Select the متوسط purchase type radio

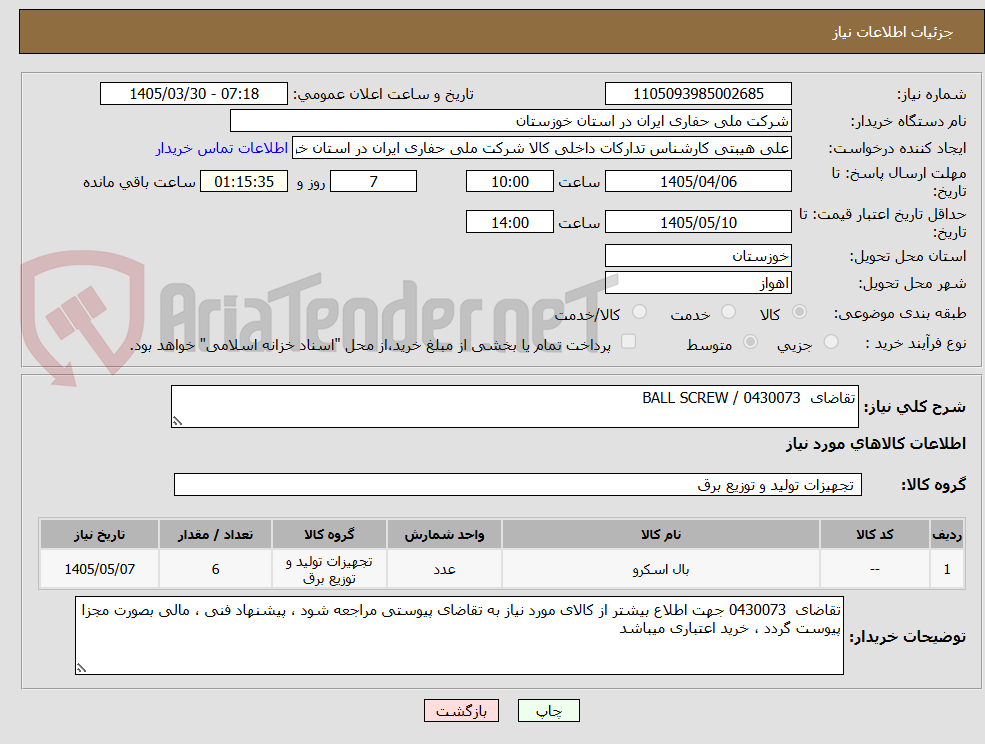[750, 342]
